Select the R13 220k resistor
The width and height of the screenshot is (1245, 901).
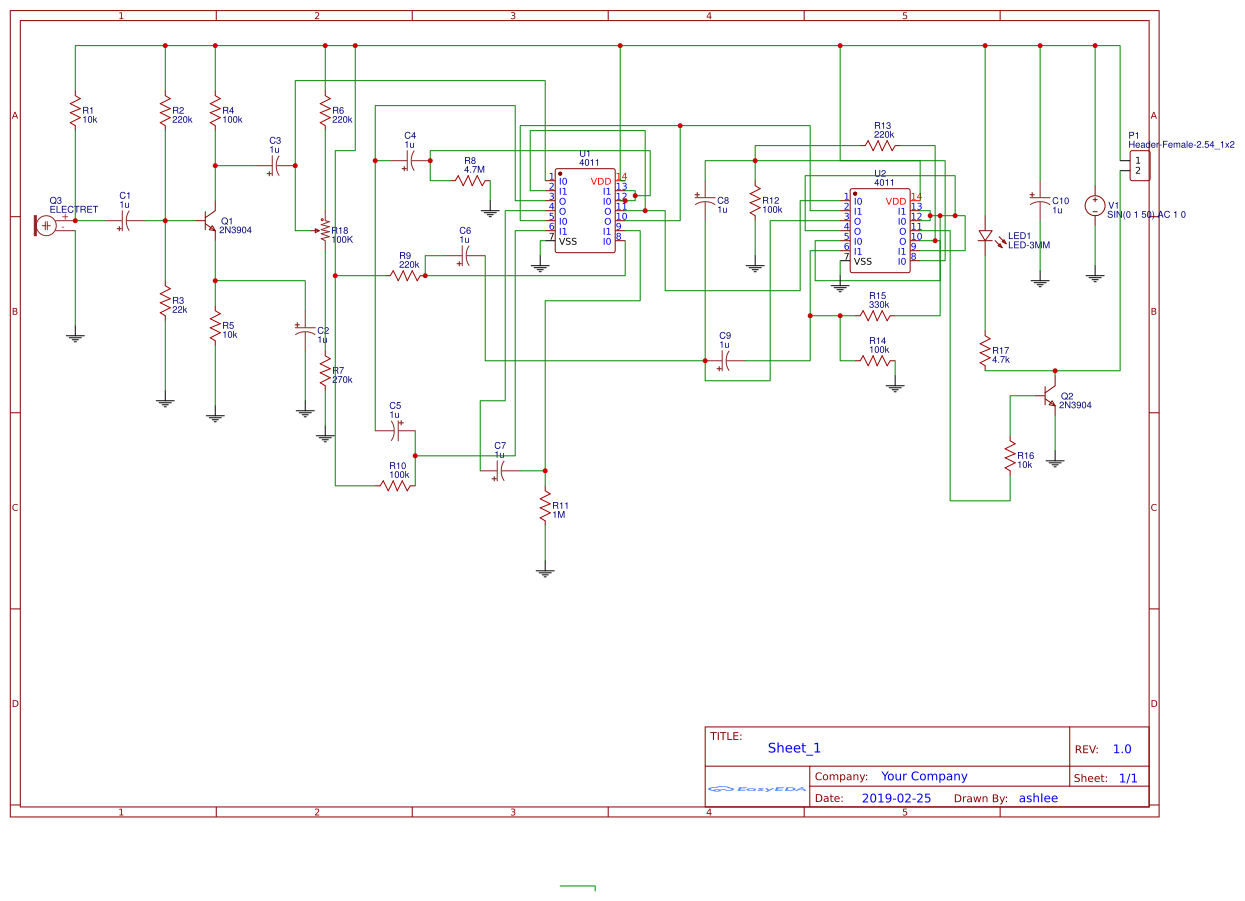882,145
